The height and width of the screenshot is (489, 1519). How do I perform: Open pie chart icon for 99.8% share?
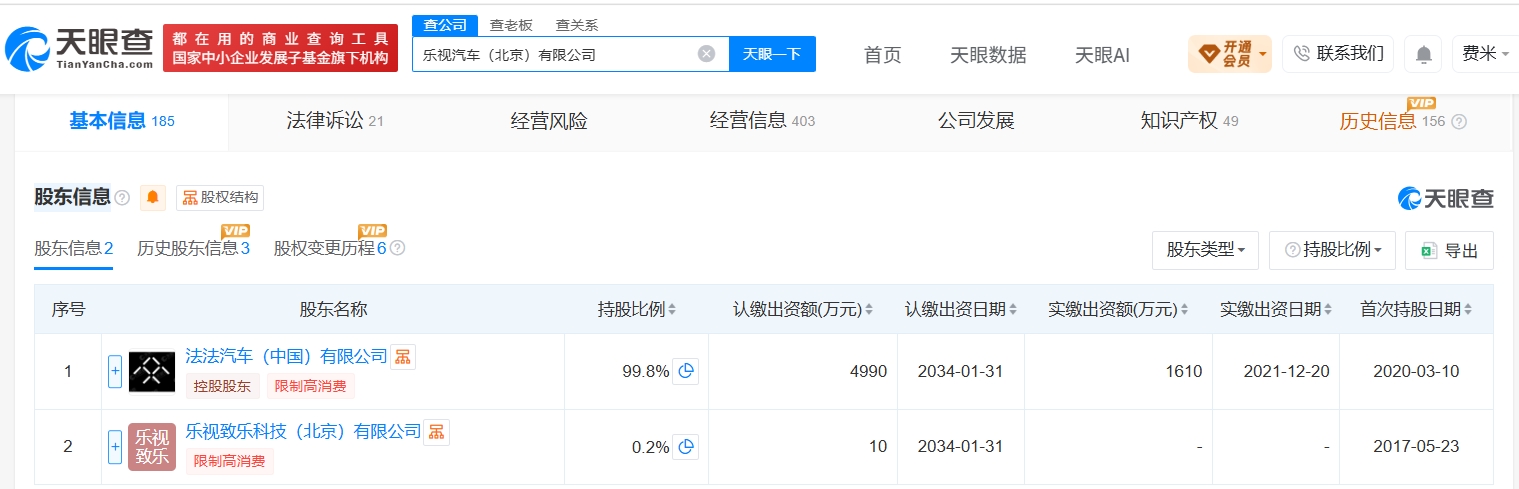coord(685,371)
